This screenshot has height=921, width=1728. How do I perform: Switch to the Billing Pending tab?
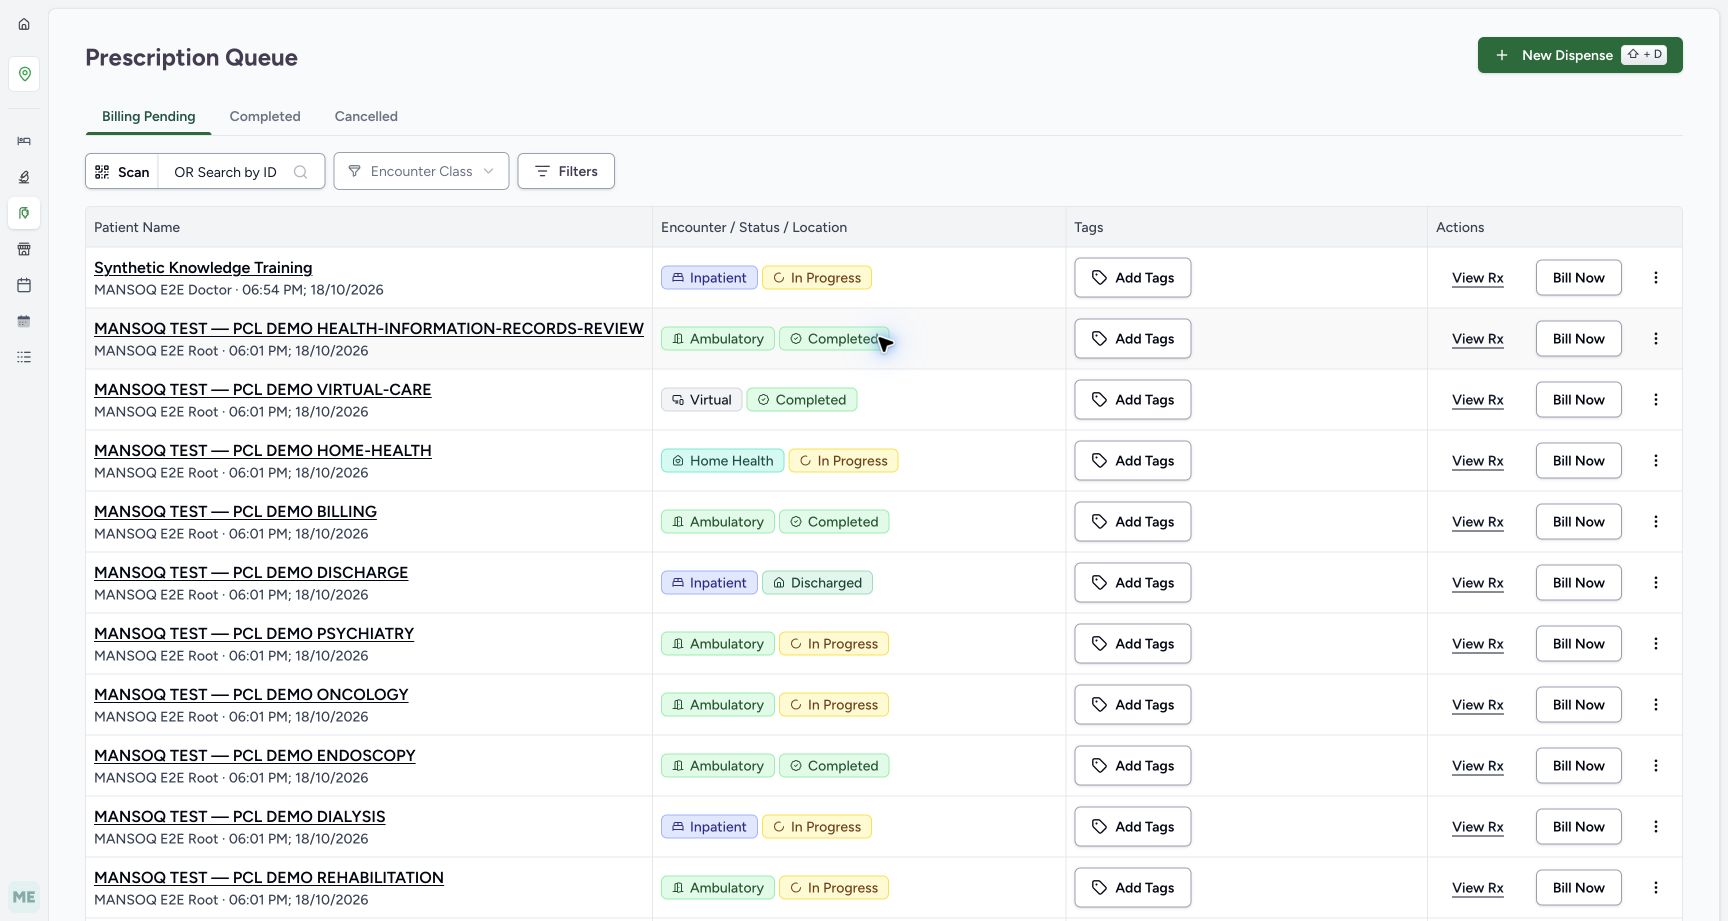(x=148, y=116)
